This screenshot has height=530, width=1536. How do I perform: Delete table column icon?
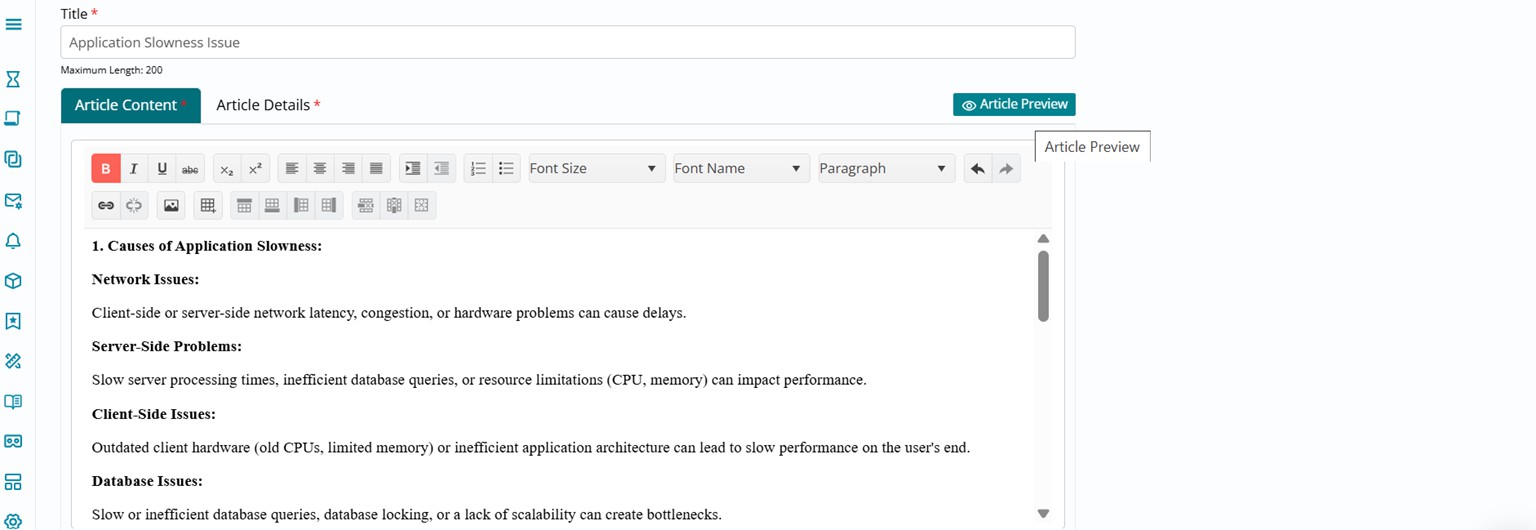[394, 205]
